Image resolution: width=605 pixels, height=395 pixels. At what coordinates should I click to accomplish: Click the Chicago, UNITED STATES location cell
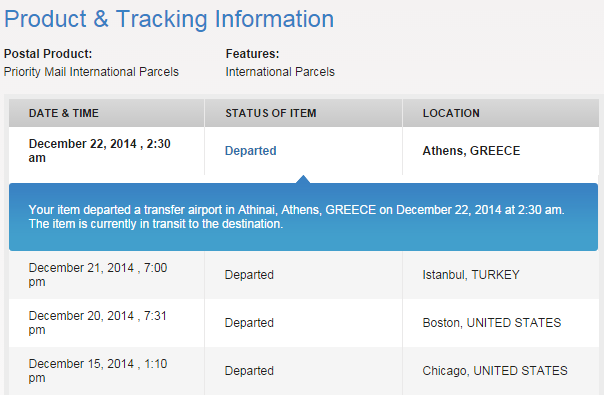(495, 371)
